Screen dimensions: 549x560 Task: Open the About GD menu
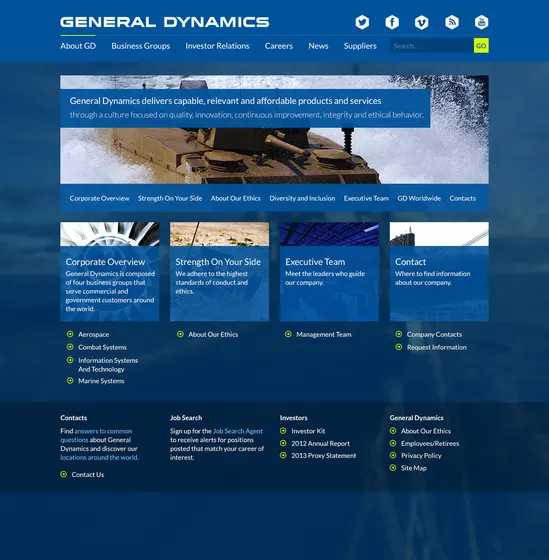[78, 46]
